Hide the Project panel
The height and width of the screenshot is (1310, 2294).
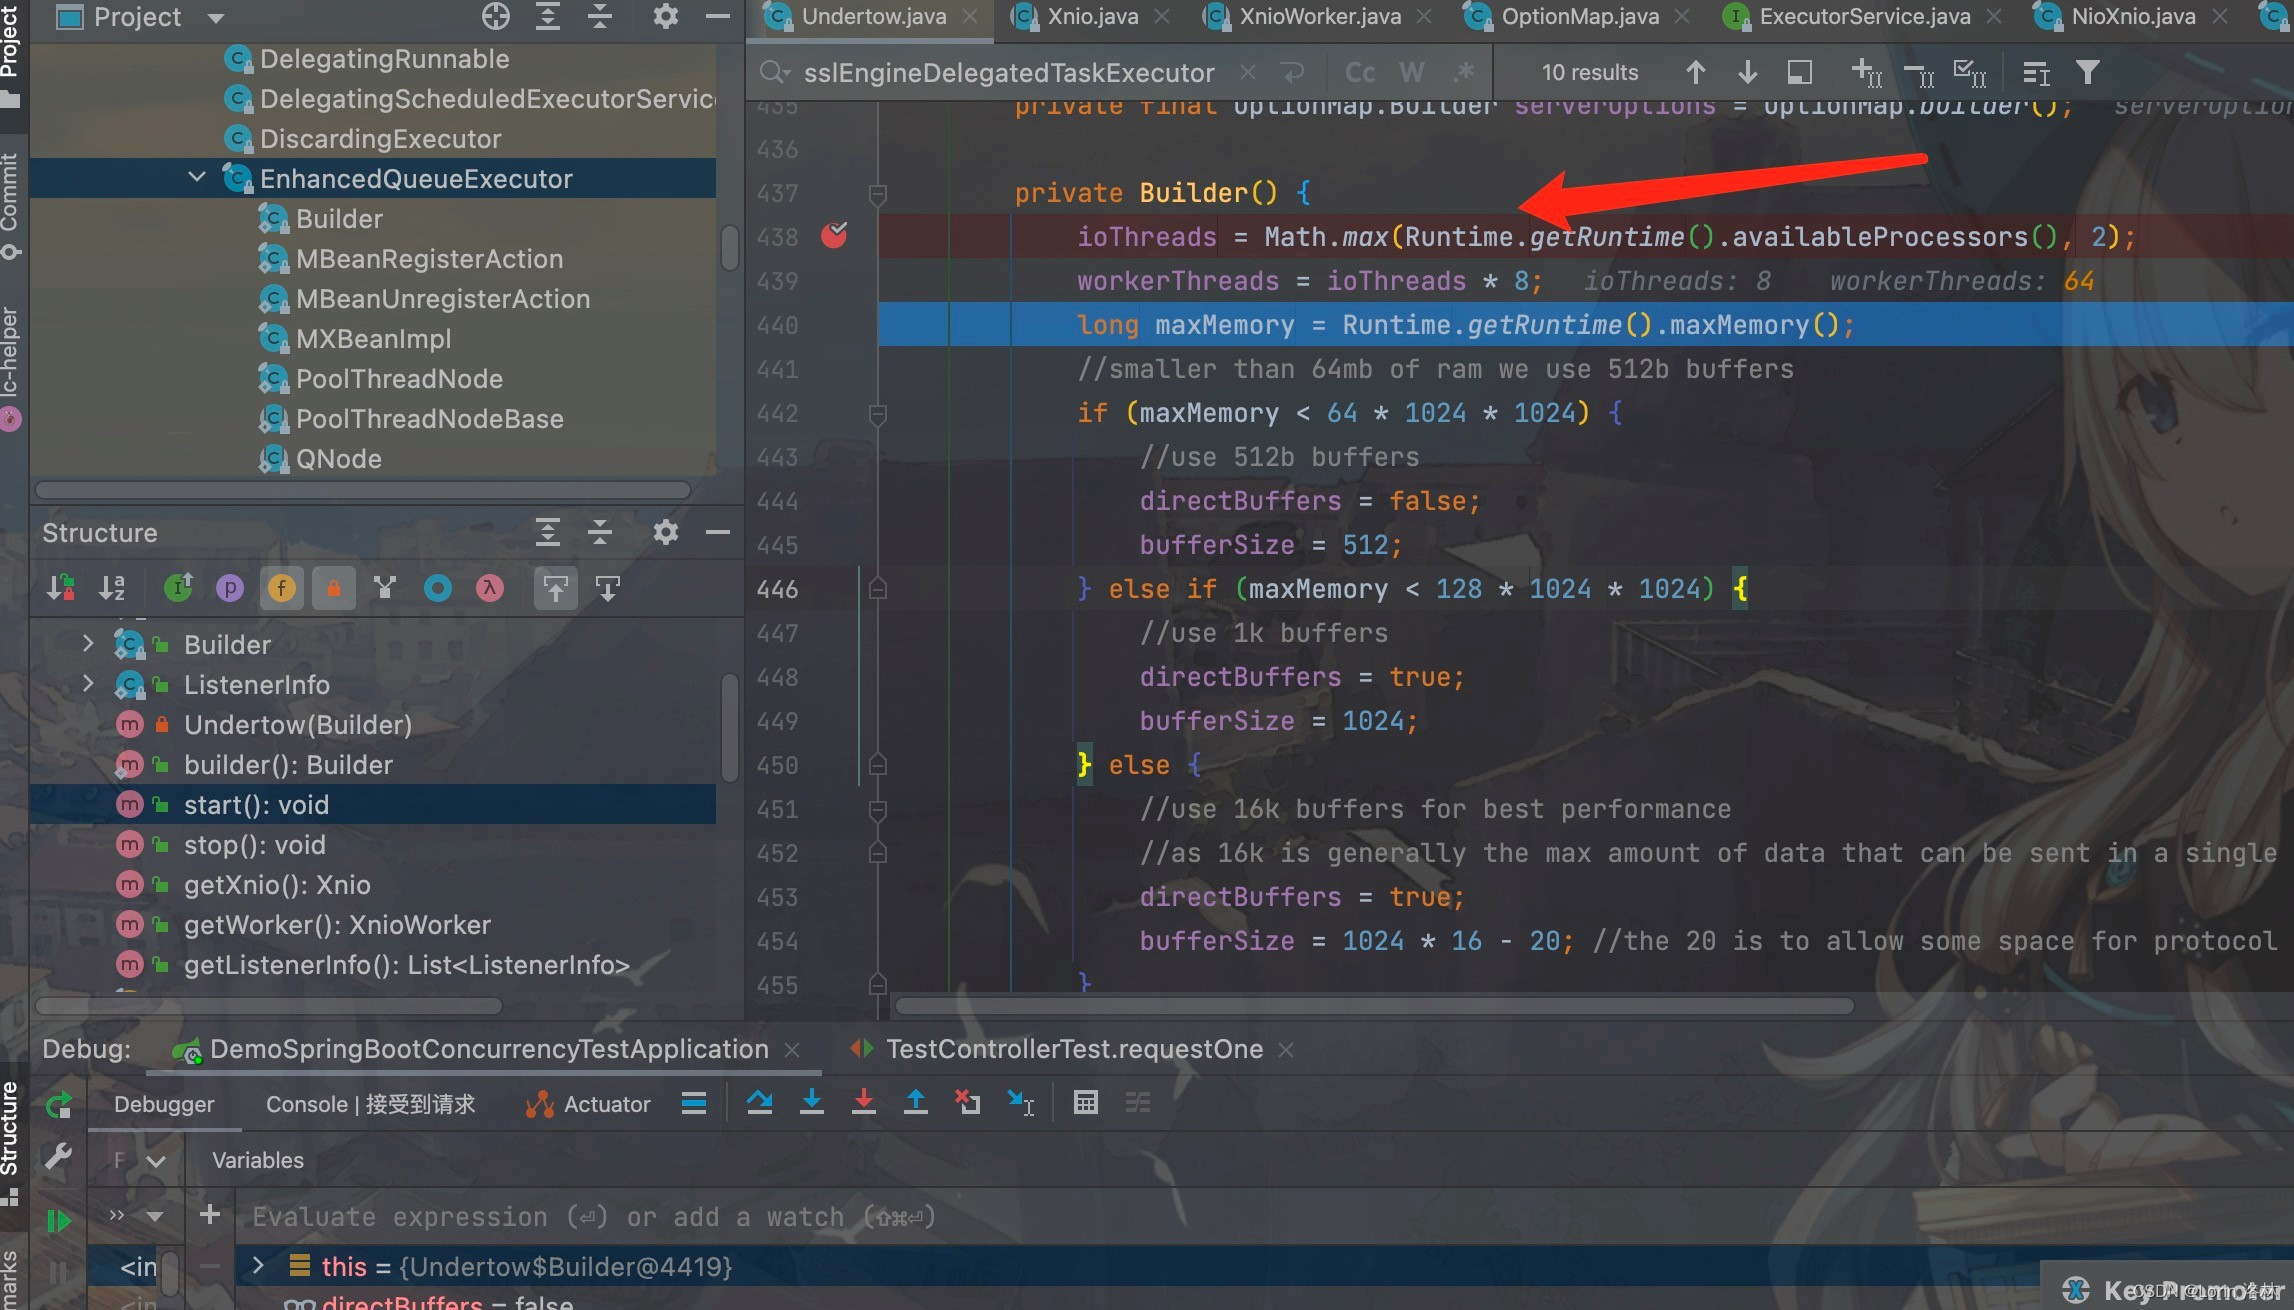tap(717, 16)
